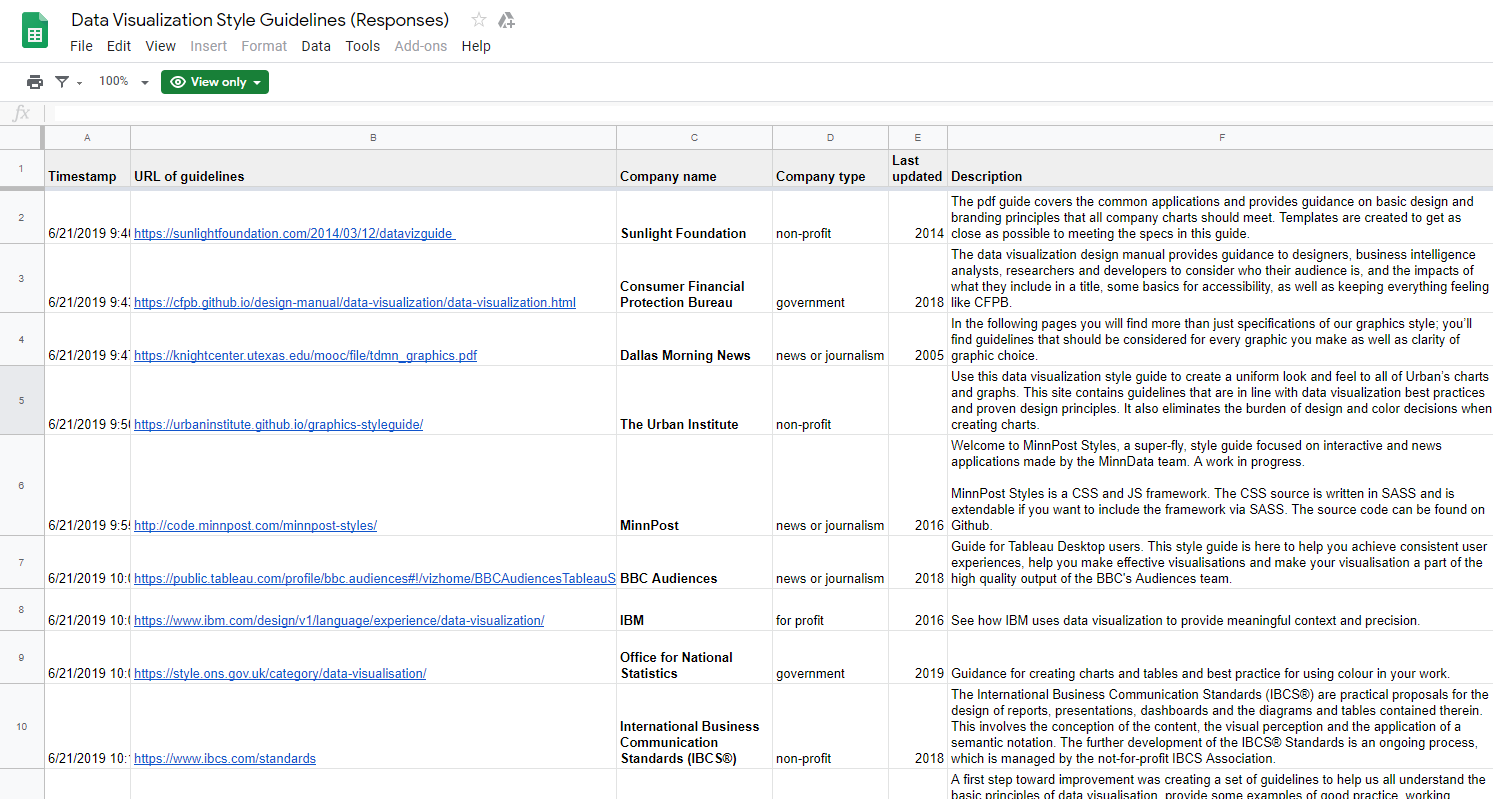Click the eye icon on View only button
Viewport: 1493px width, 799px height.
tap(177, 81)
